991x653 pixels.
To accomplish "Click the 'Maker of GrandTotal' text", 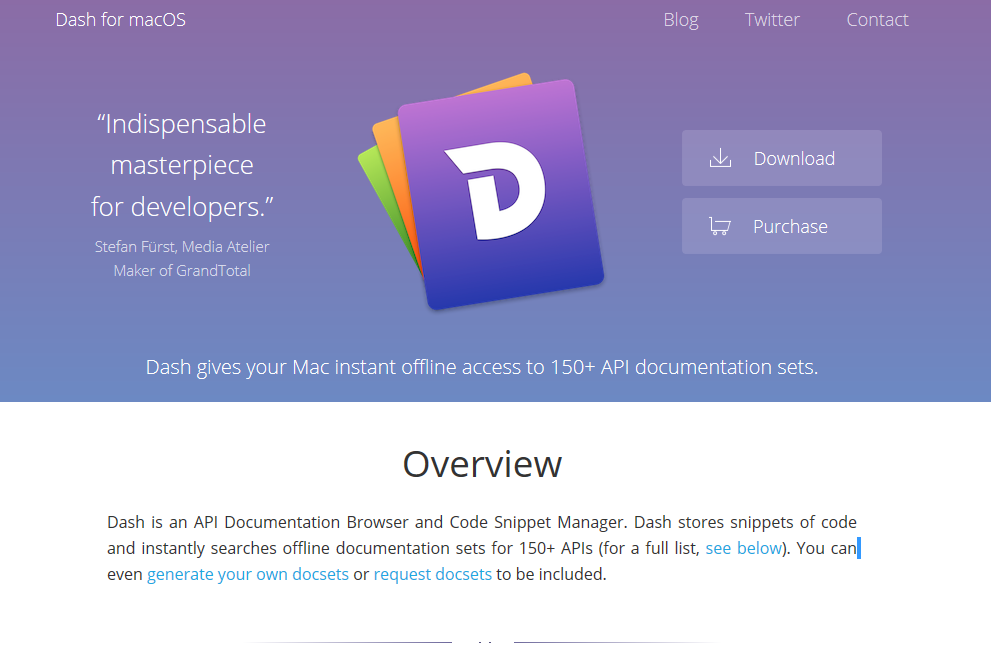I will pyautogui.click(x=182, y=271).
